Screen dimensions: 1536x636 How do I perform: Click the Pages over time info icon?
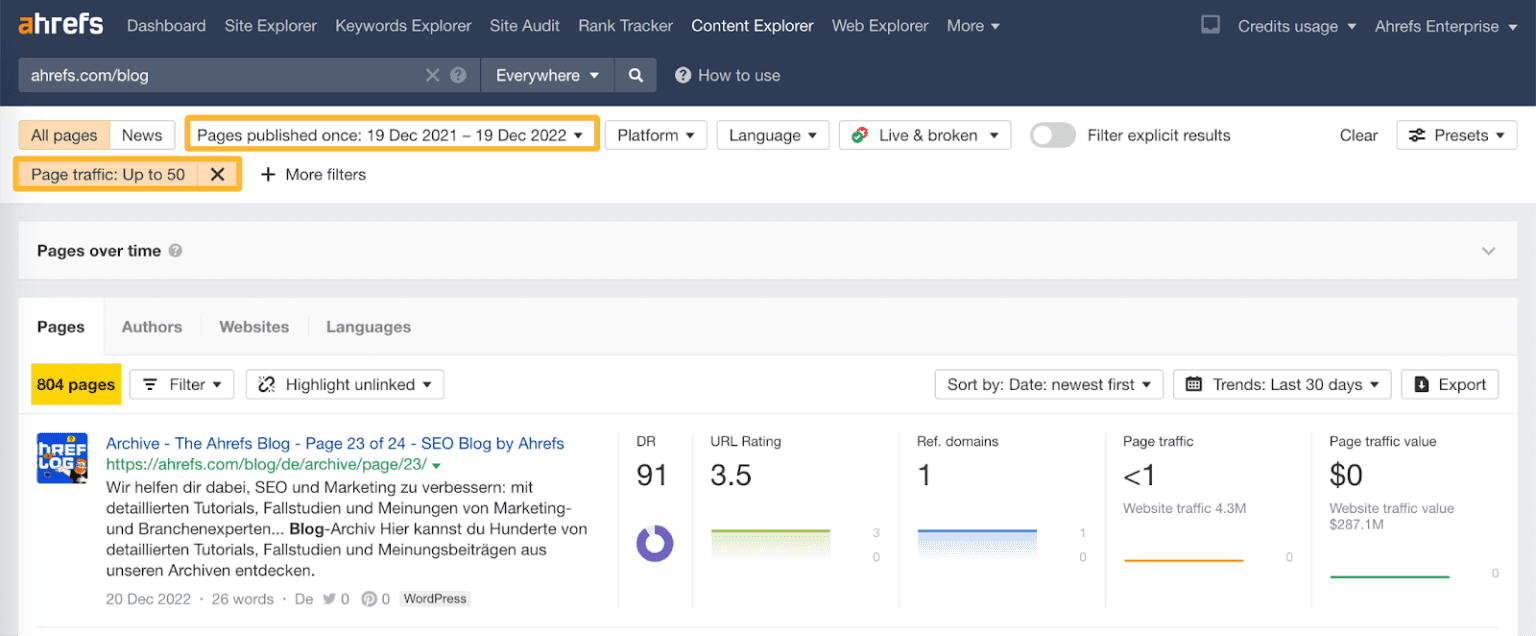tap(176, 251)
